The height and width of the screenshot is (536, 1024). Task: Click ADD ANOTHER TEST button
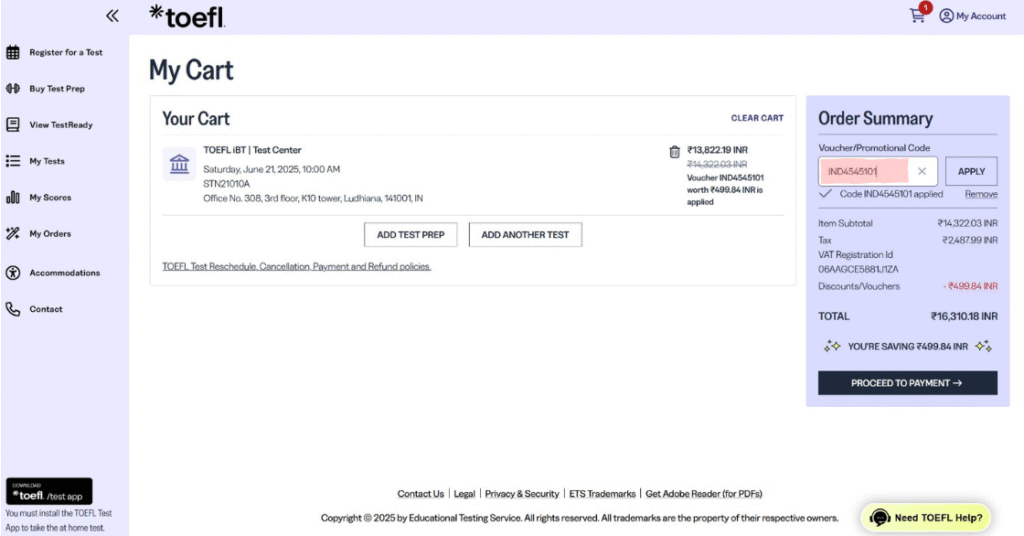click(525, 234)
